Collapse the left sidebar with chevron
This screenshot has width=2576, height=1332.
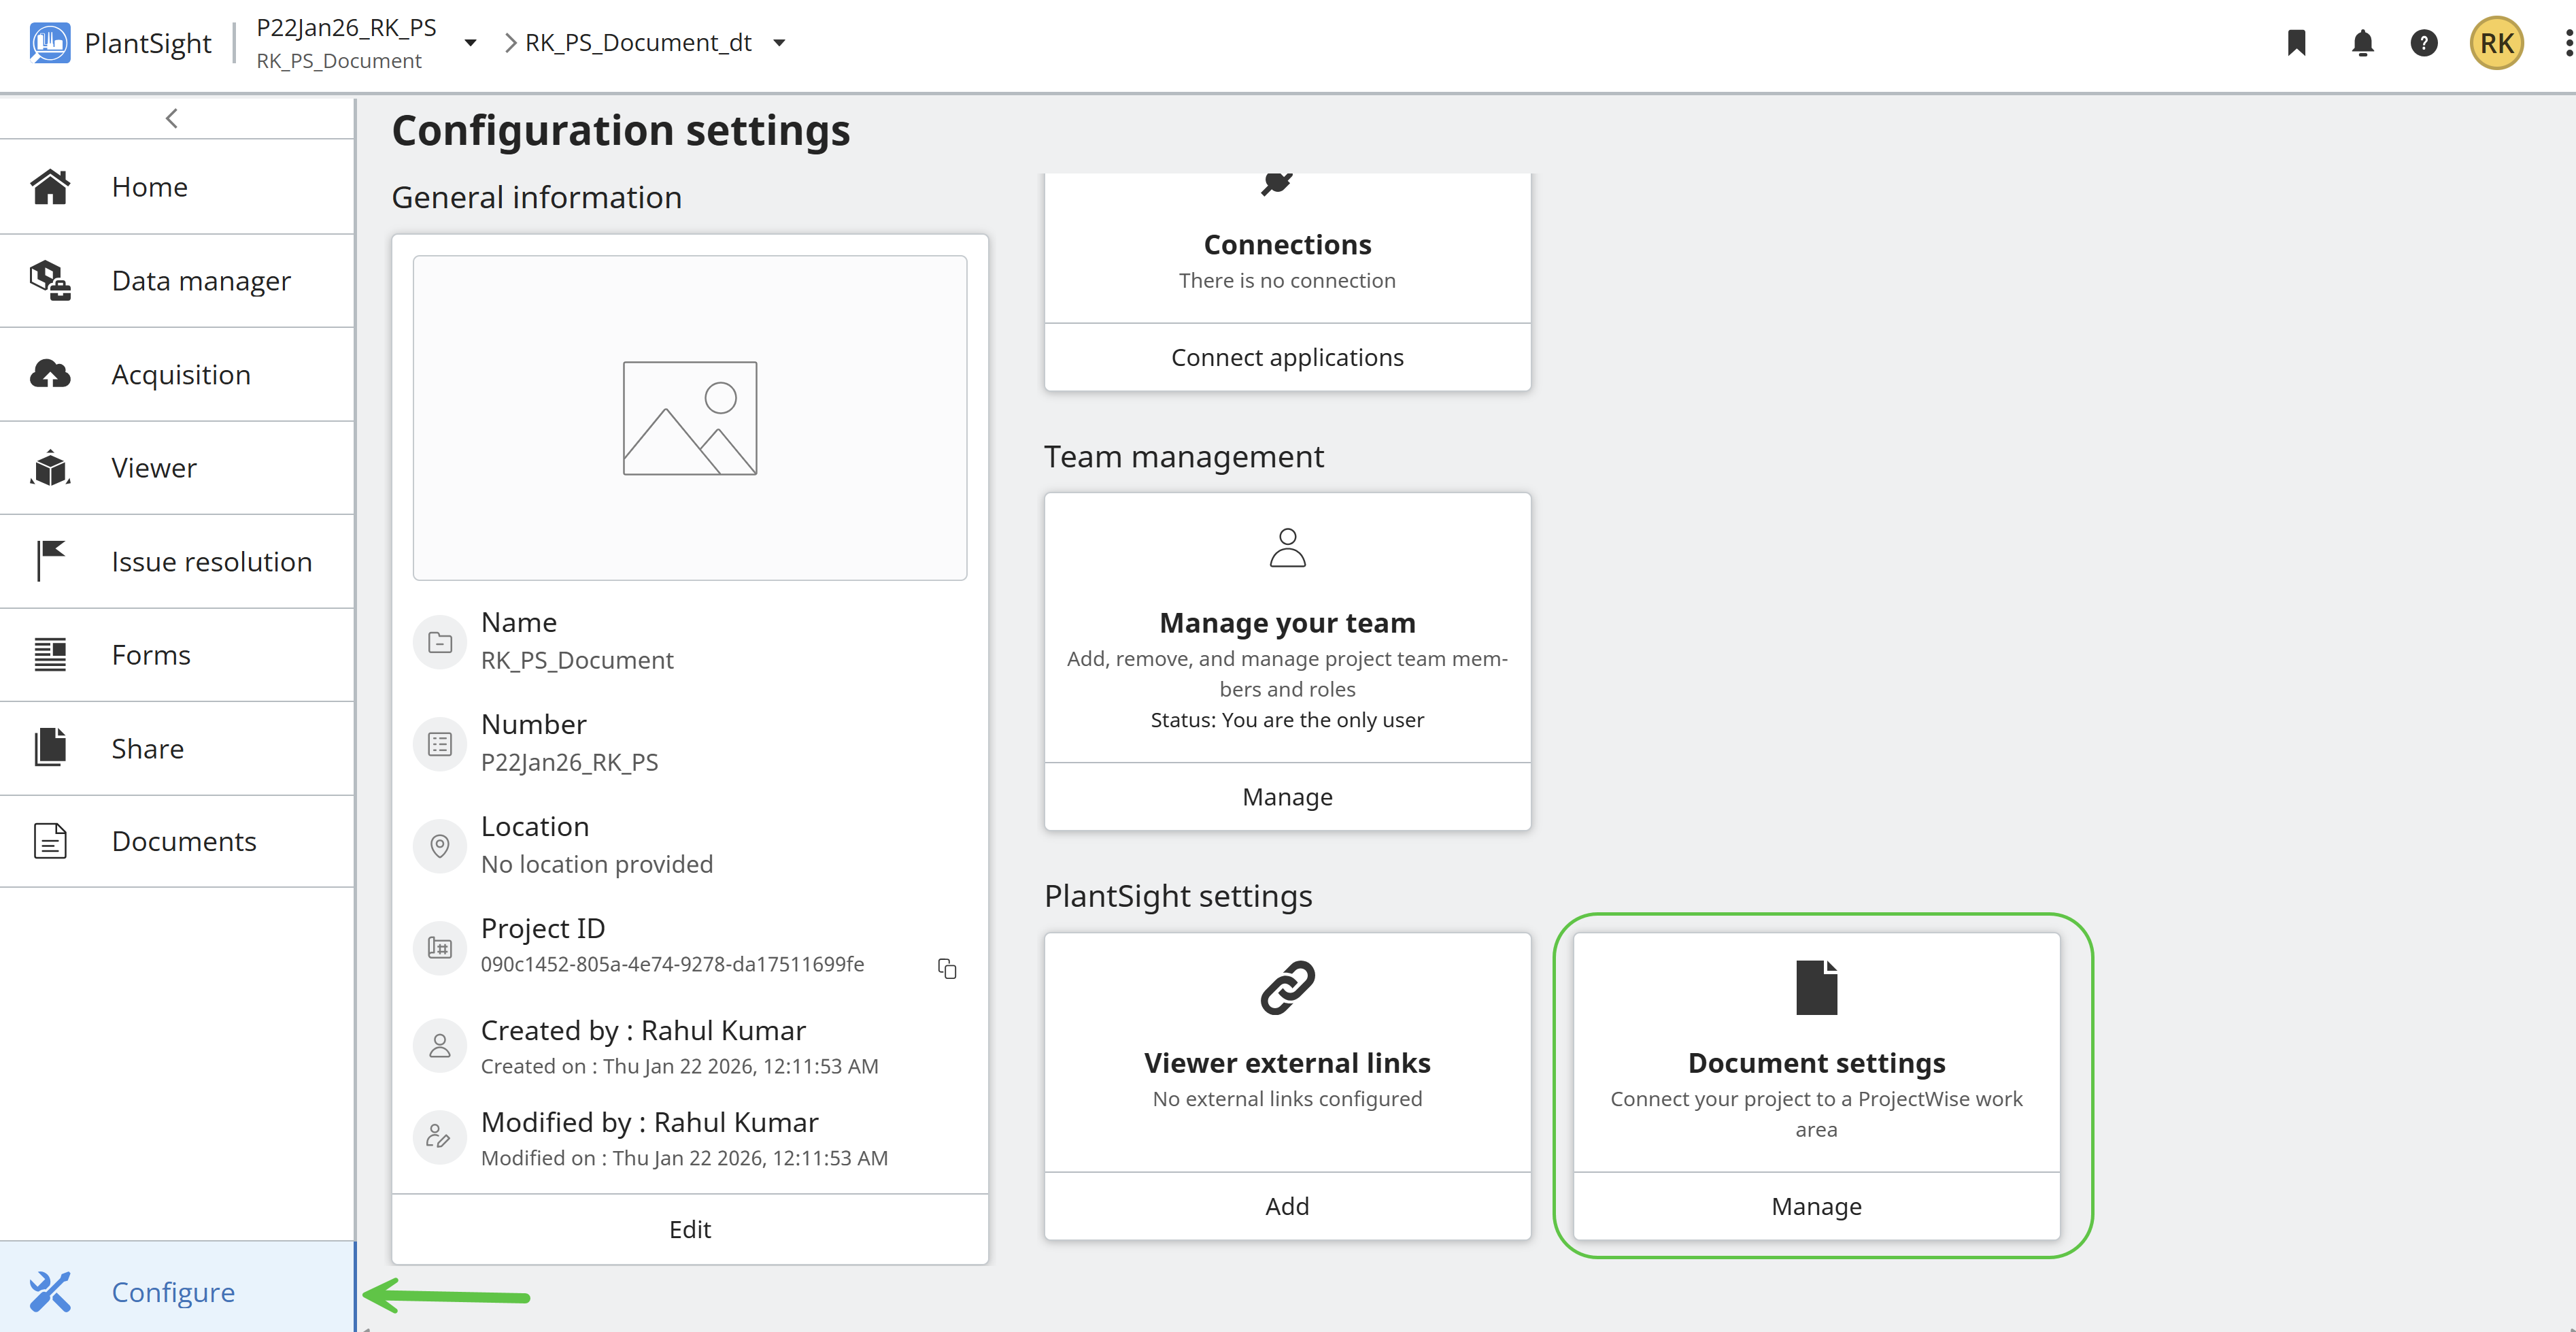point(172,118)
